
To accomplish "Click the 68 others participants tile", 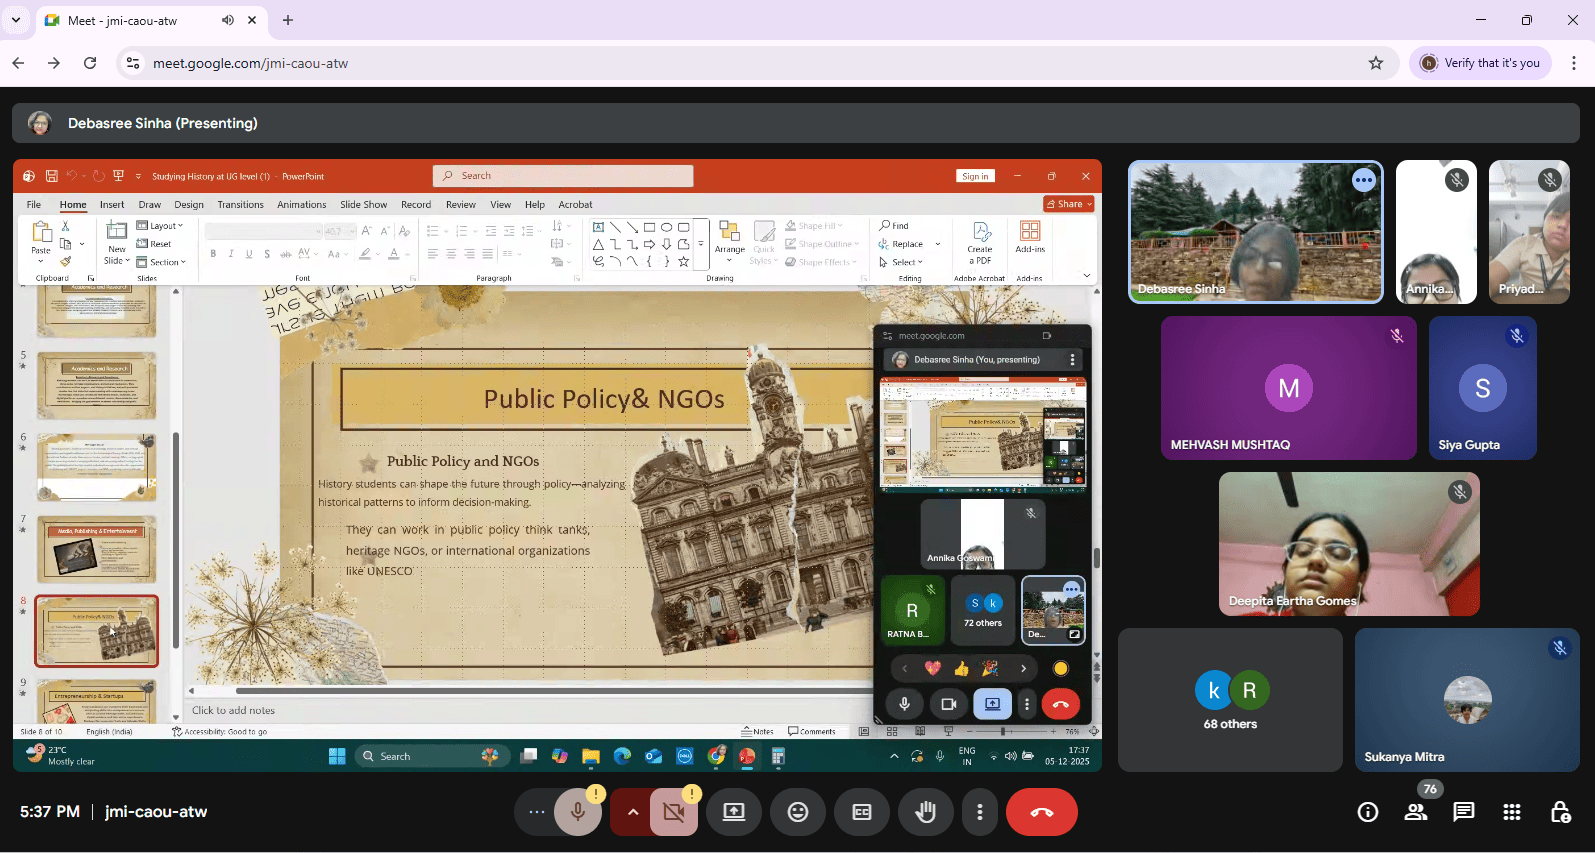I will pos(1230,700).
